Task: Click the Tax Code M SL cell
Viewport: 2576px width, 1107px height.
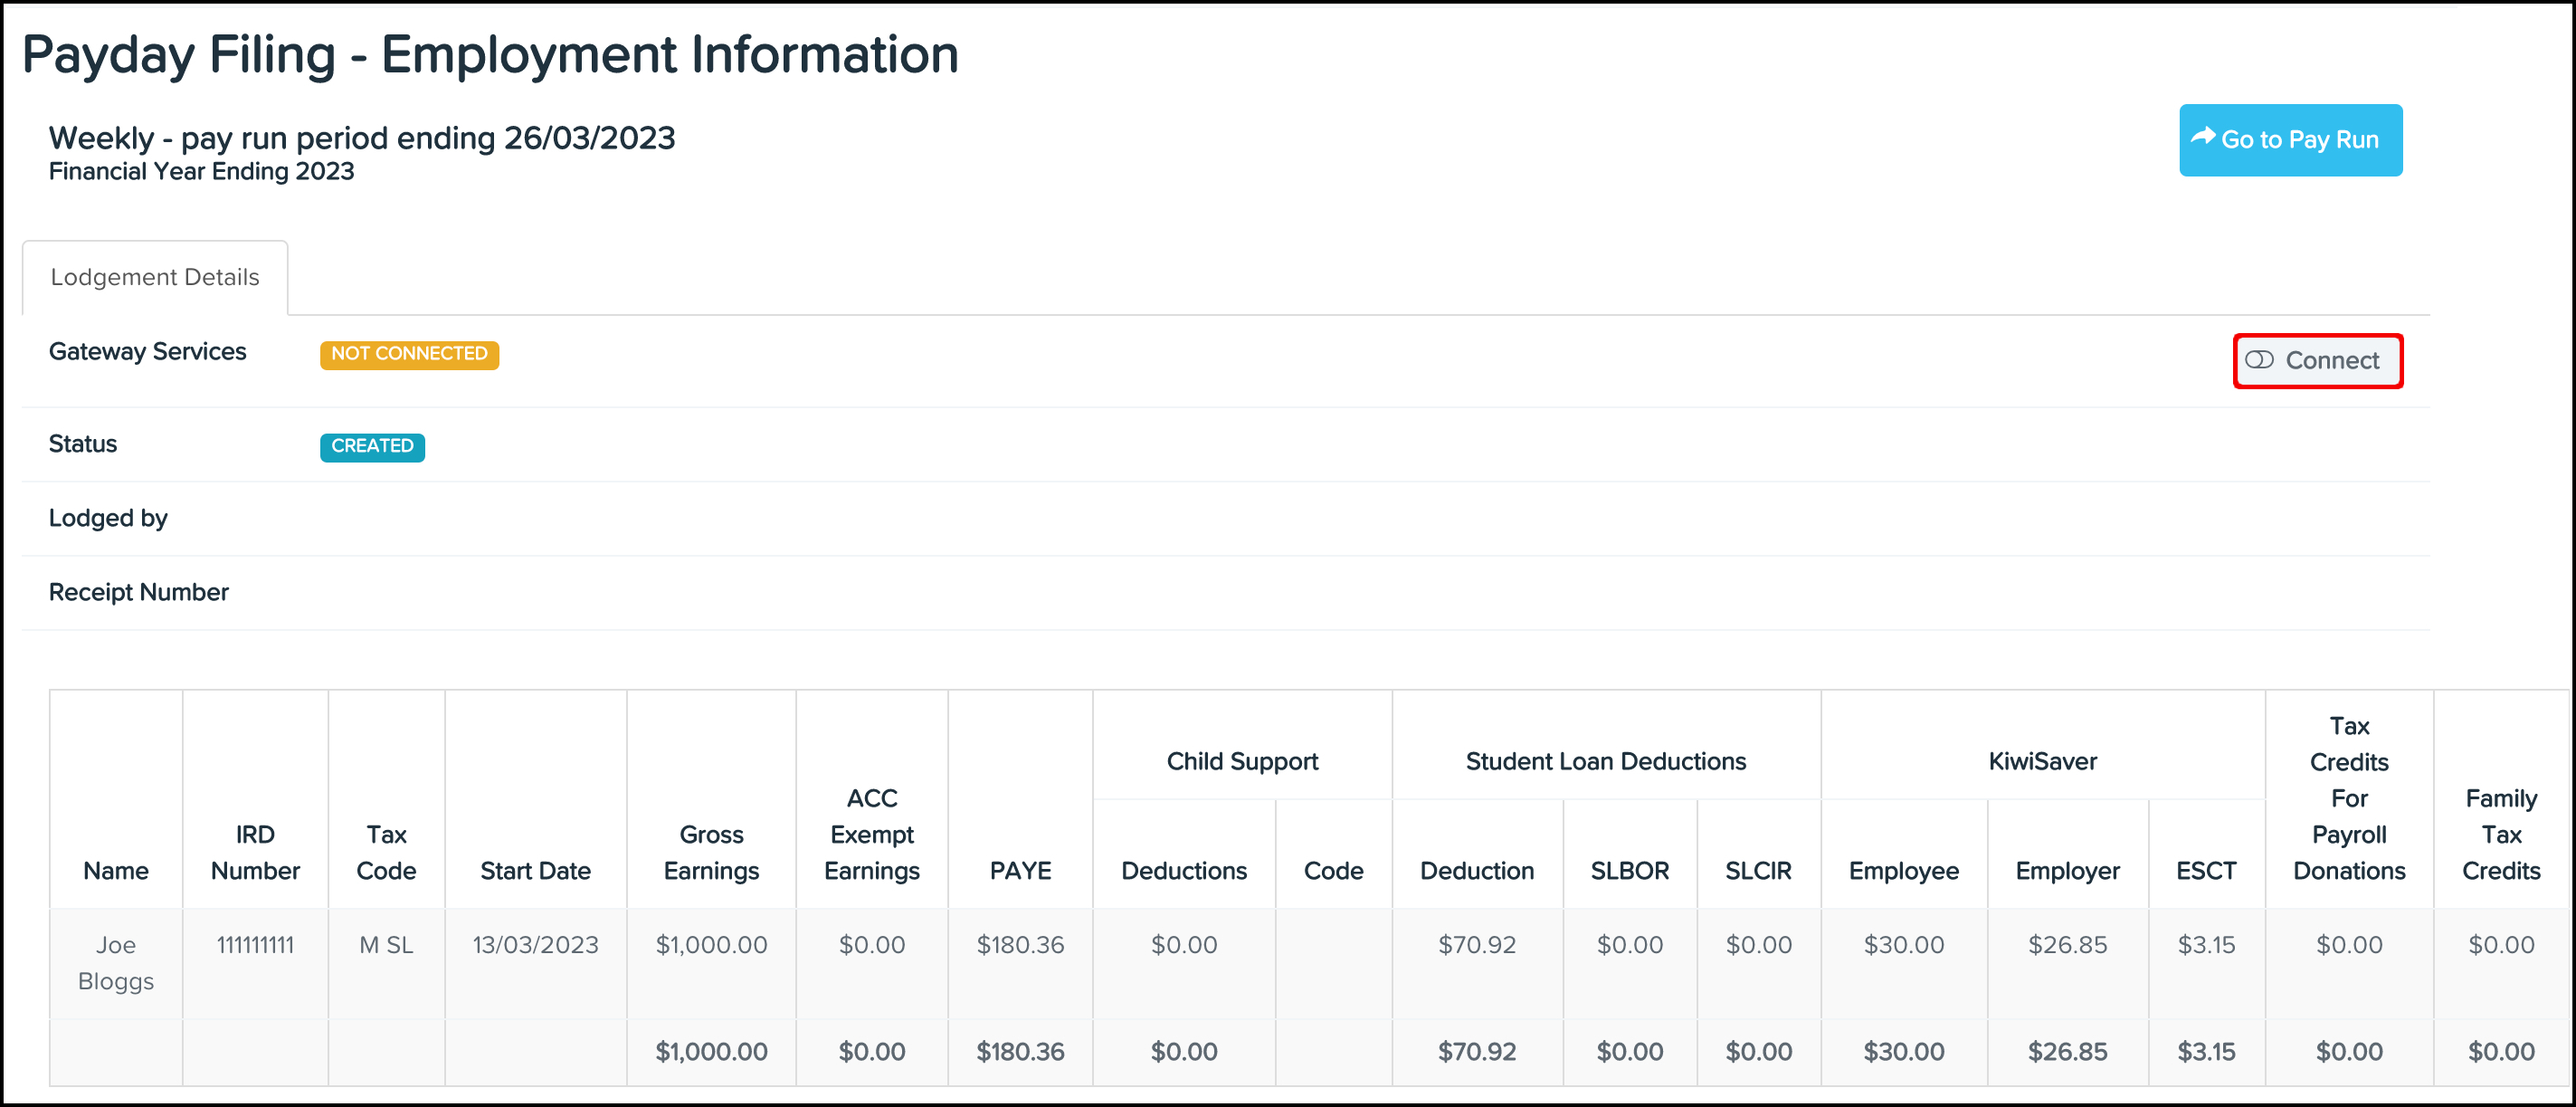Action: tap(386, 944)
